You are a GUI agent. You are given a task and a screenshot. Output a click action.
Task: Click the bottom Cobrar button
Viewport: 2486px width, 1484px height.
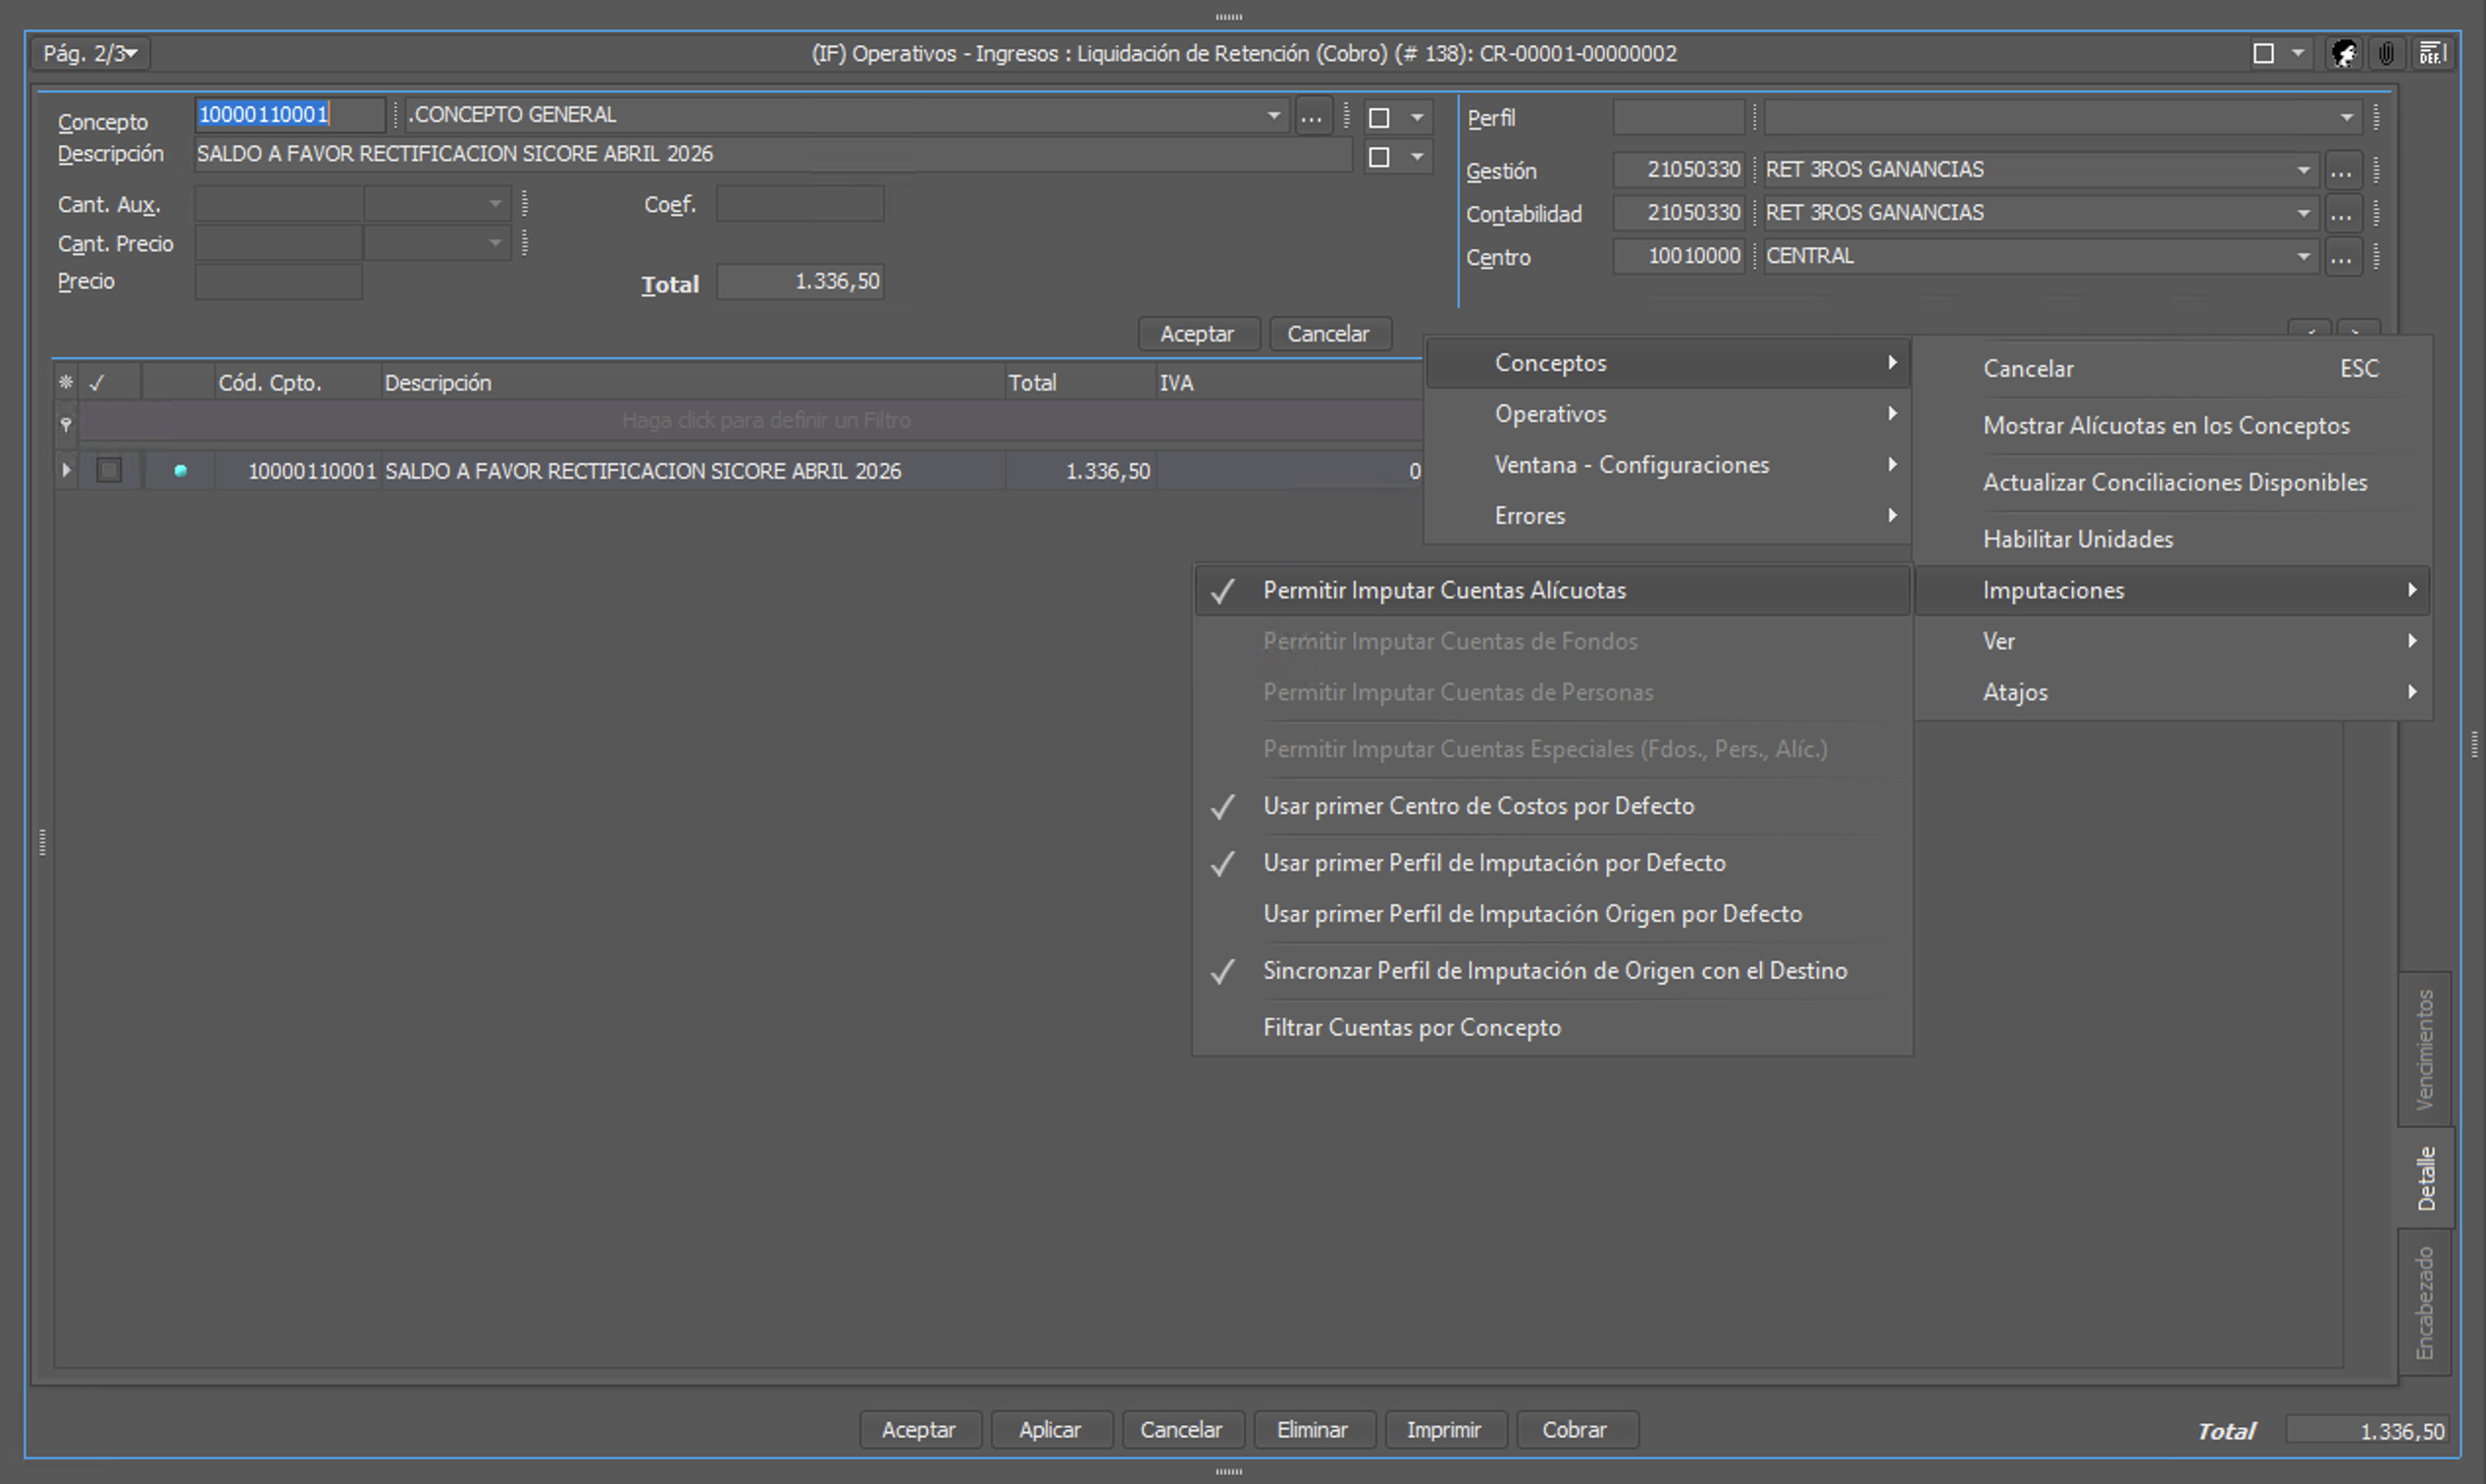pos(1576,1429)
